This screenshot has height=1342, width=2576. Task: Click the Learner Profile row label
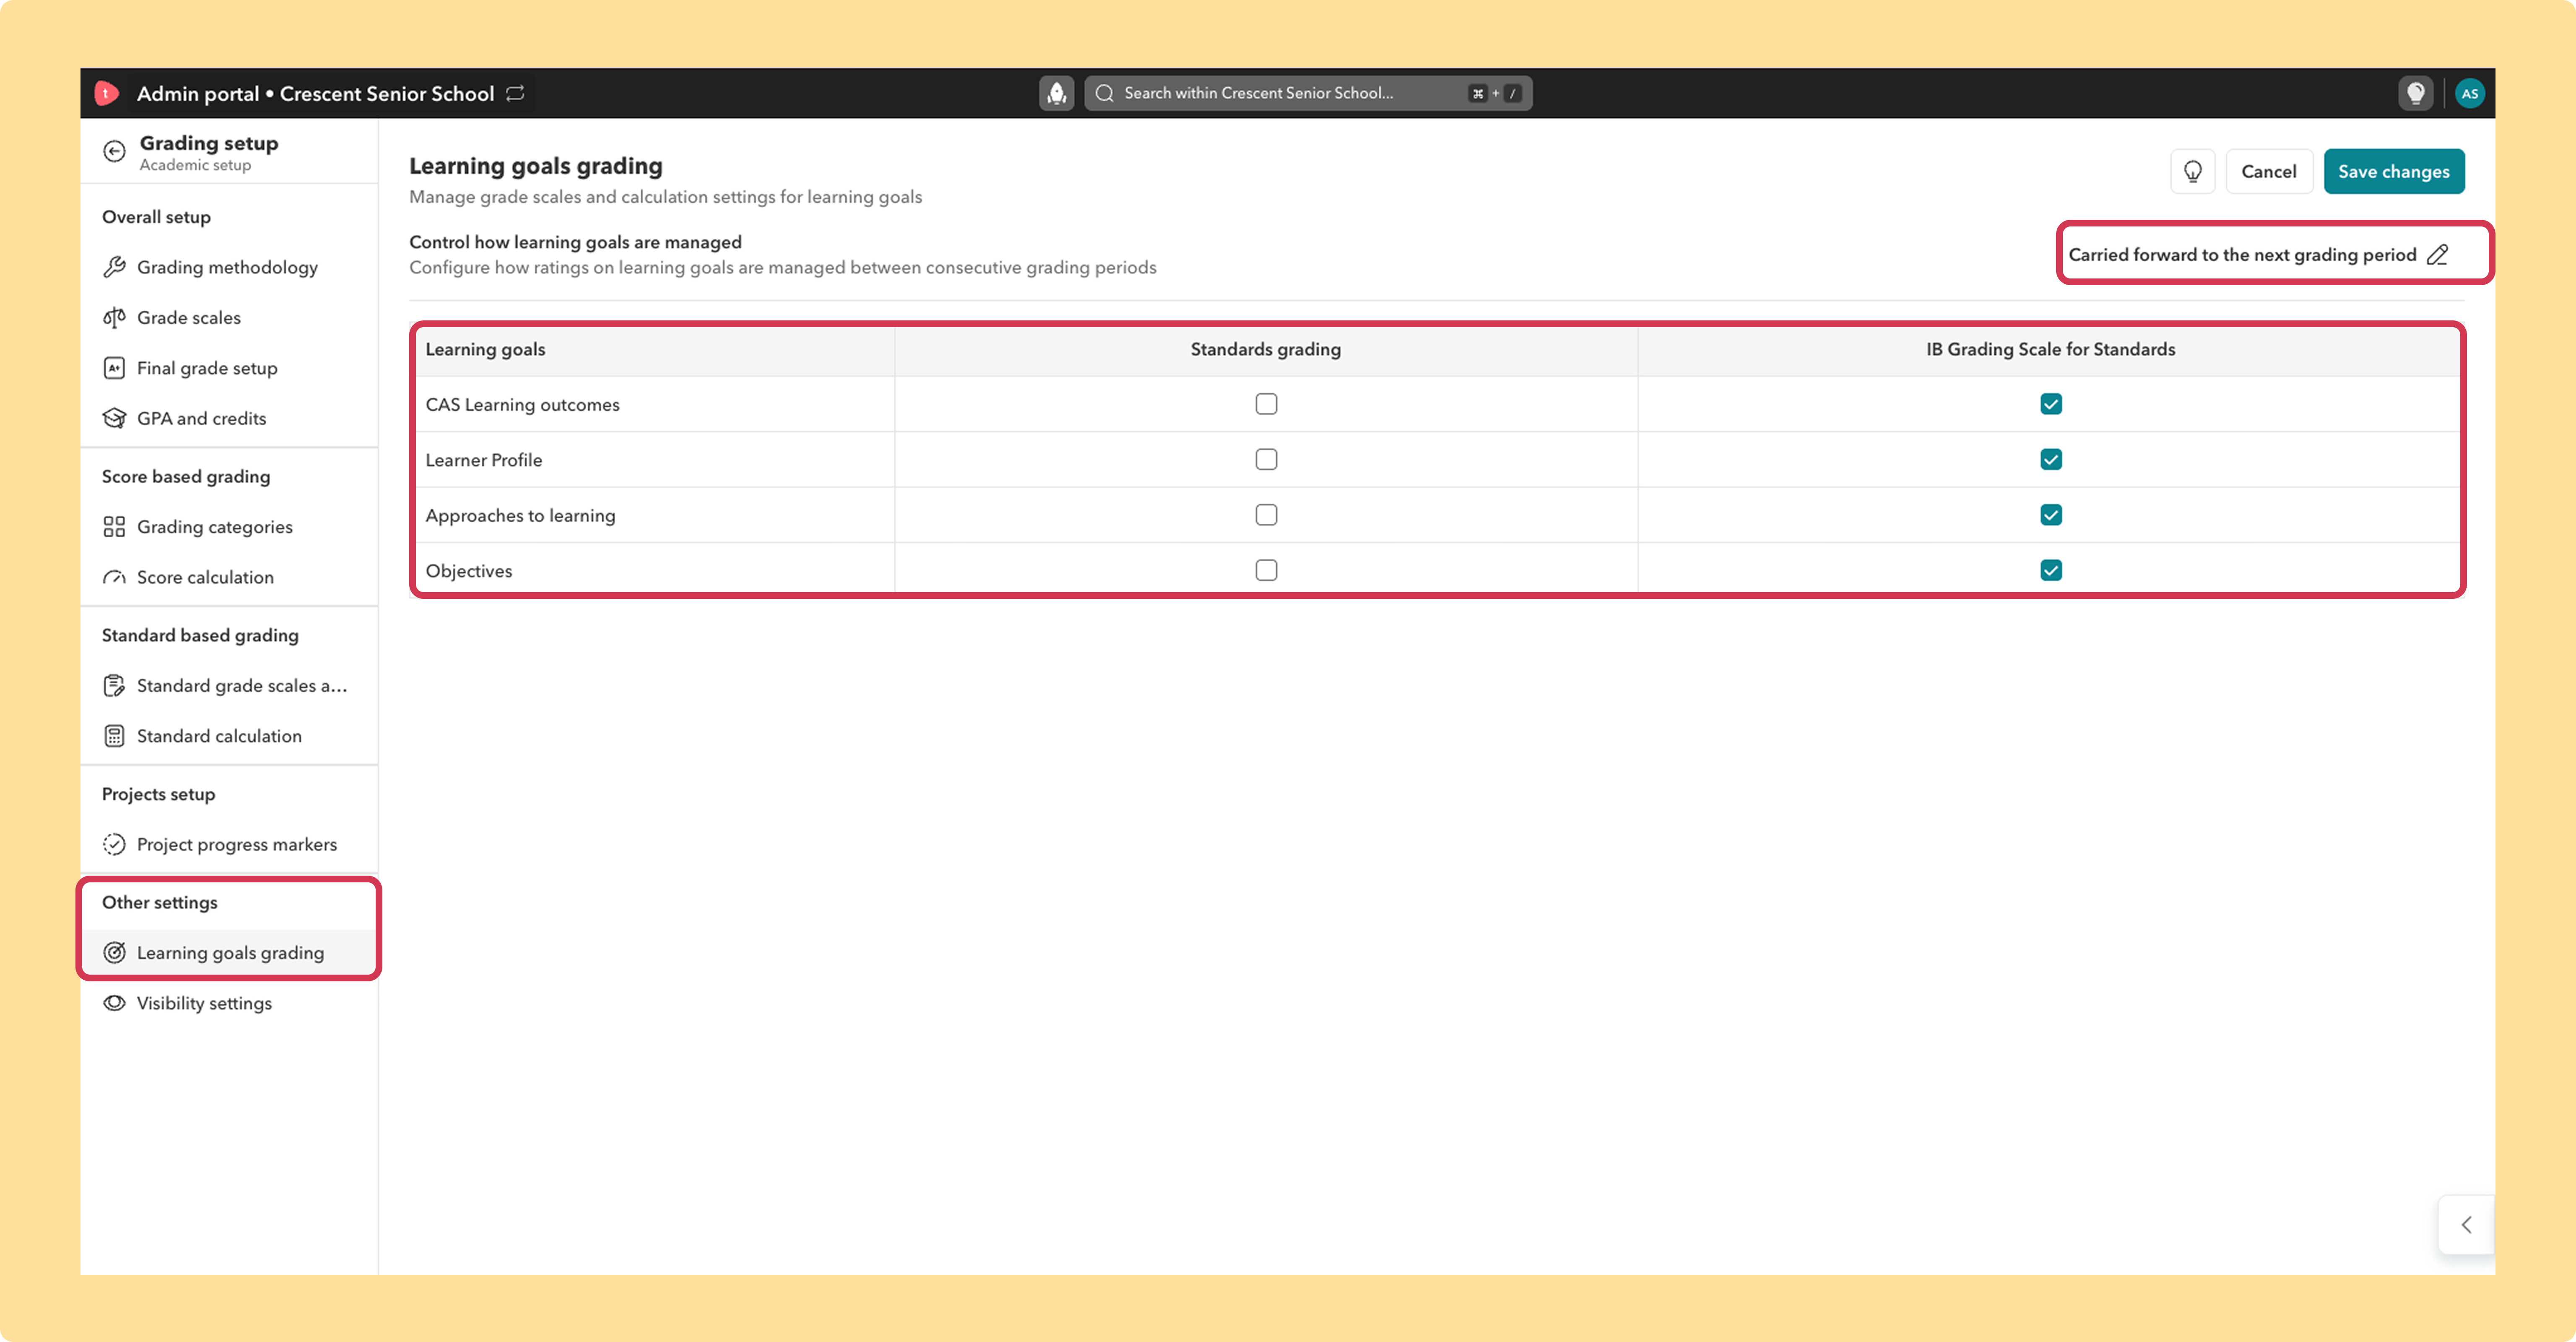pyautogui.click(x=483, y=460)
